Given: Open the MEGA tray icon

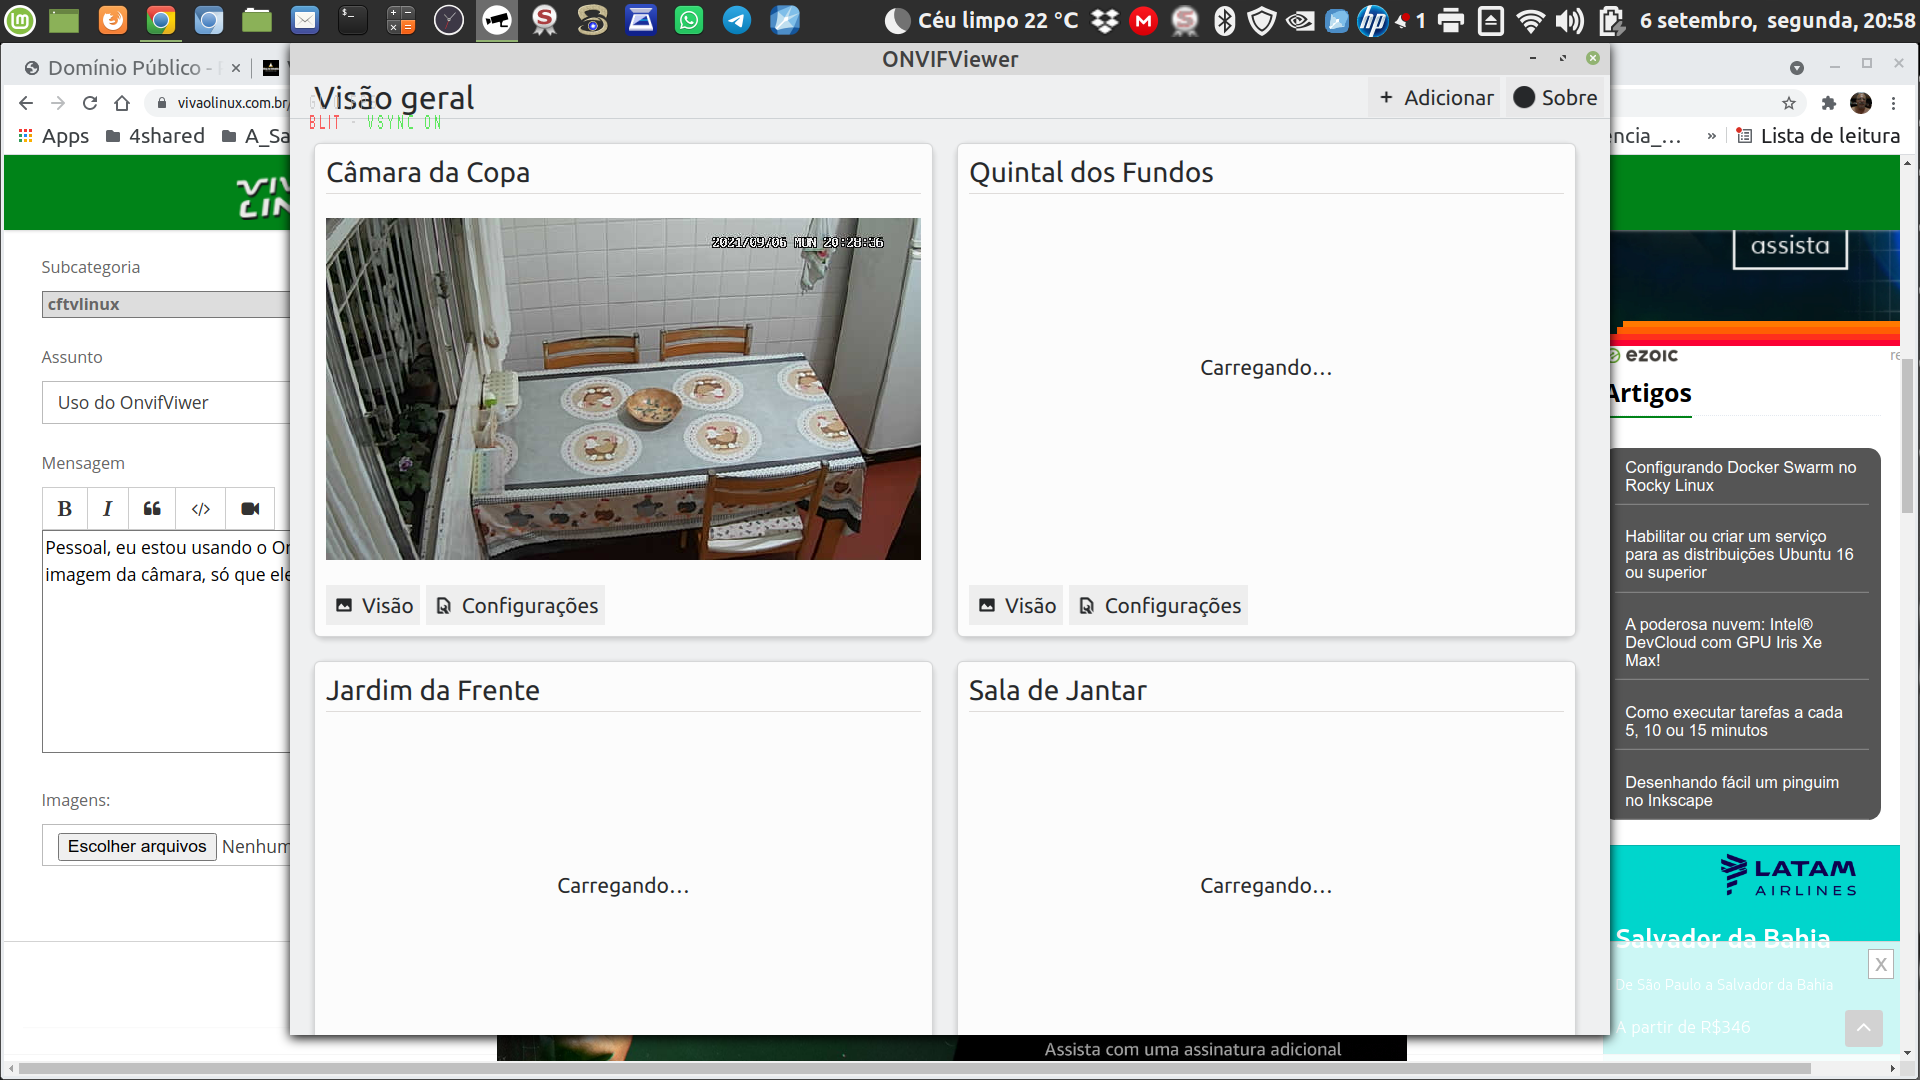Looking at the screenshot, I should point(1143,20).
